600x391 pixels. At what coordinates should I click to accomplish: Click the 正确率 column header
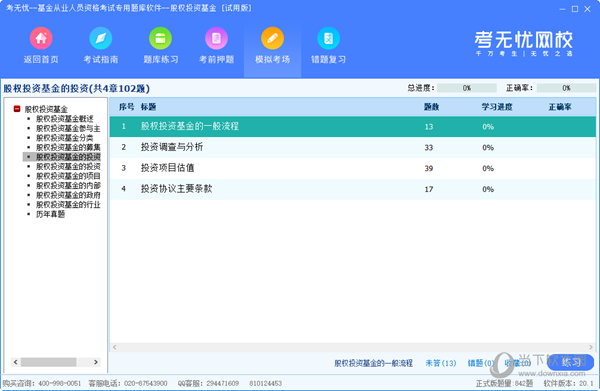click(560, 107)
